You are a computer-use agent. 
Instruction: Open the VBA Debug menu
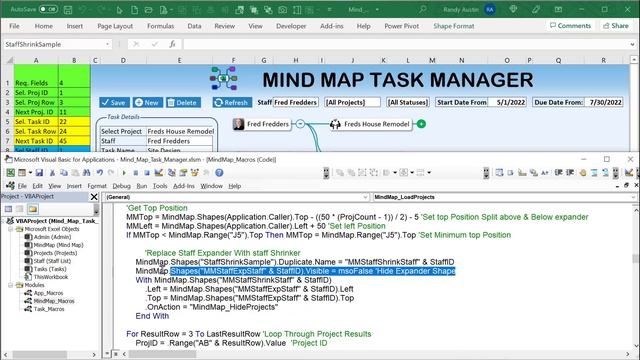click(x=121, y=186)
